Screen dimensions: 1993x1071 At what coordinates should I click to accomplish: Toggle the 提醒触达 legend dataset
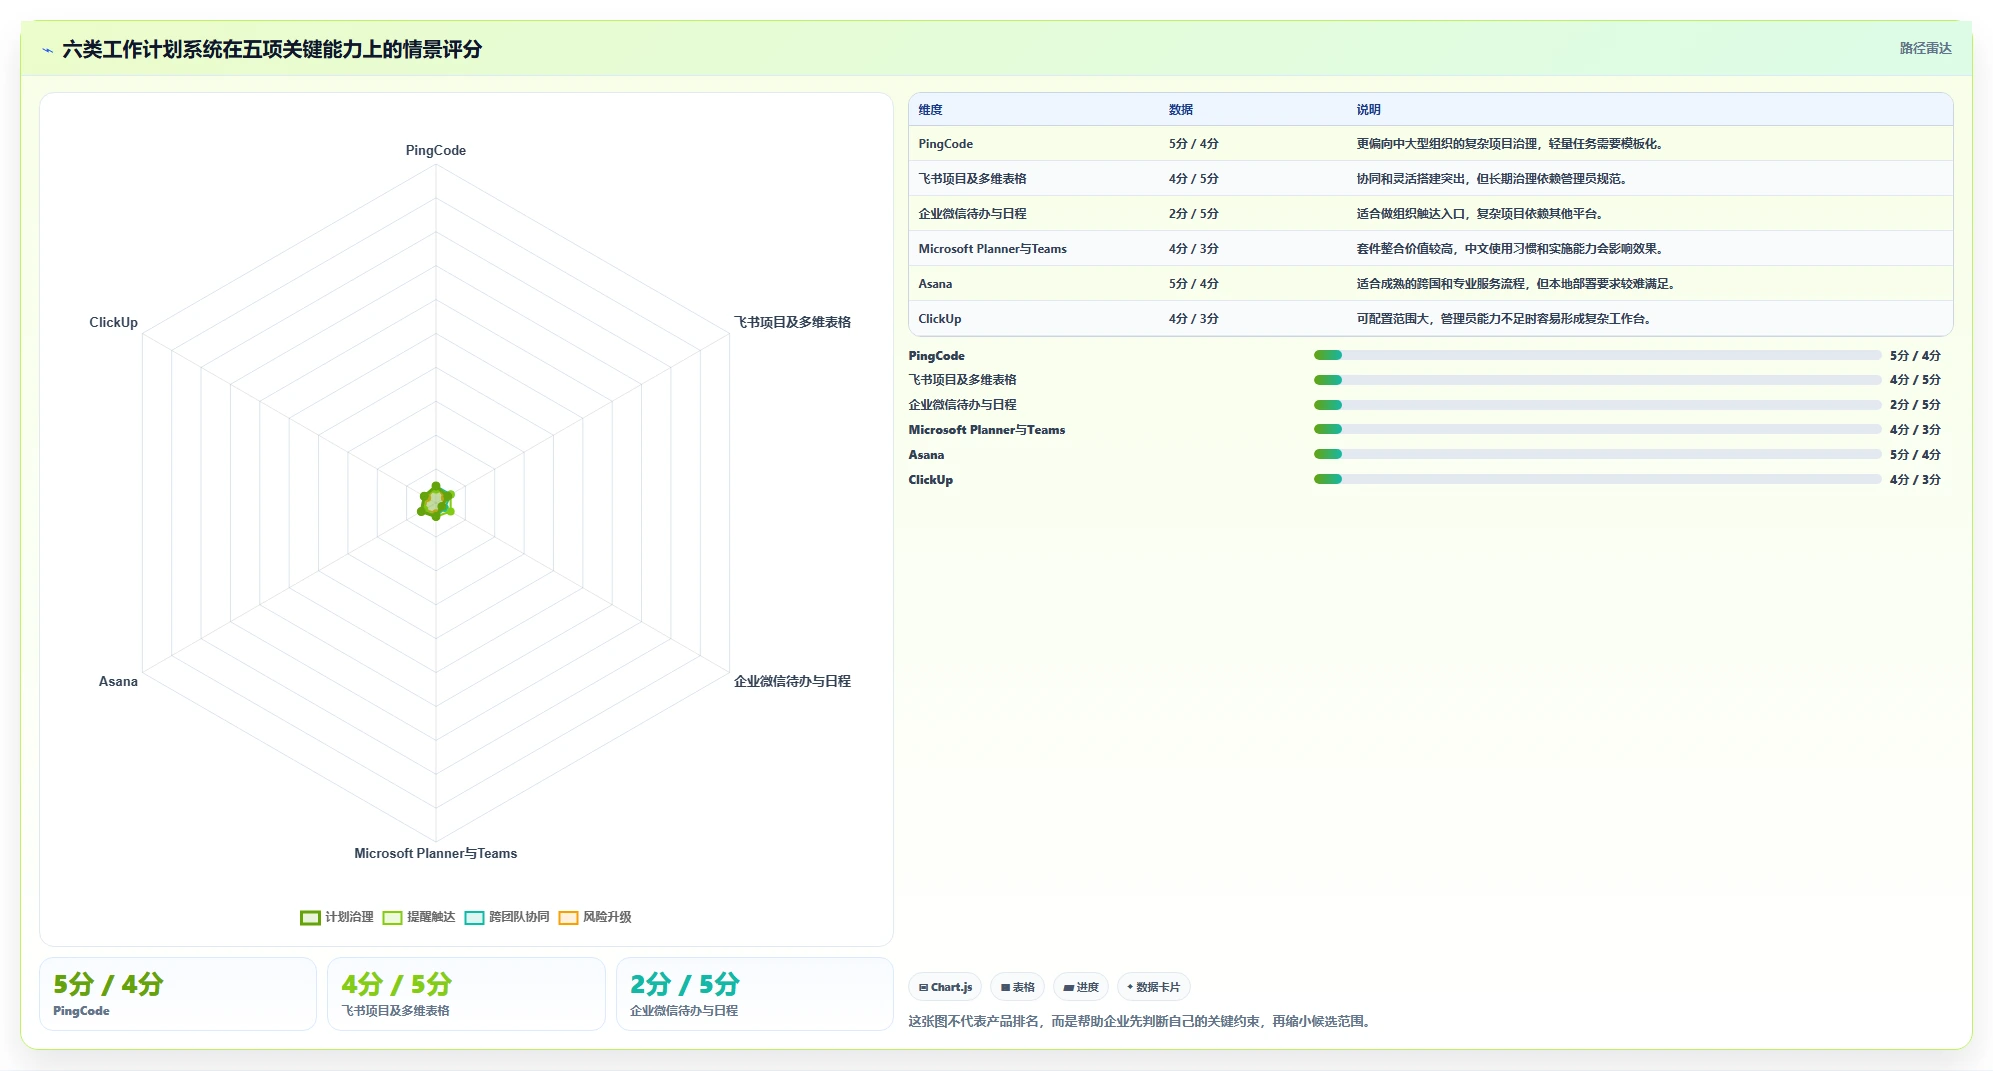pyautogui.click(x=419, y=917)
